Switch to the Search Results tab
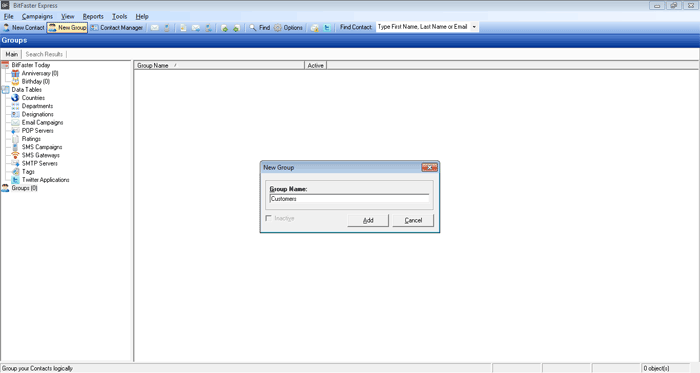Viewport: 700px width, 373px height. tap(44, 54)
